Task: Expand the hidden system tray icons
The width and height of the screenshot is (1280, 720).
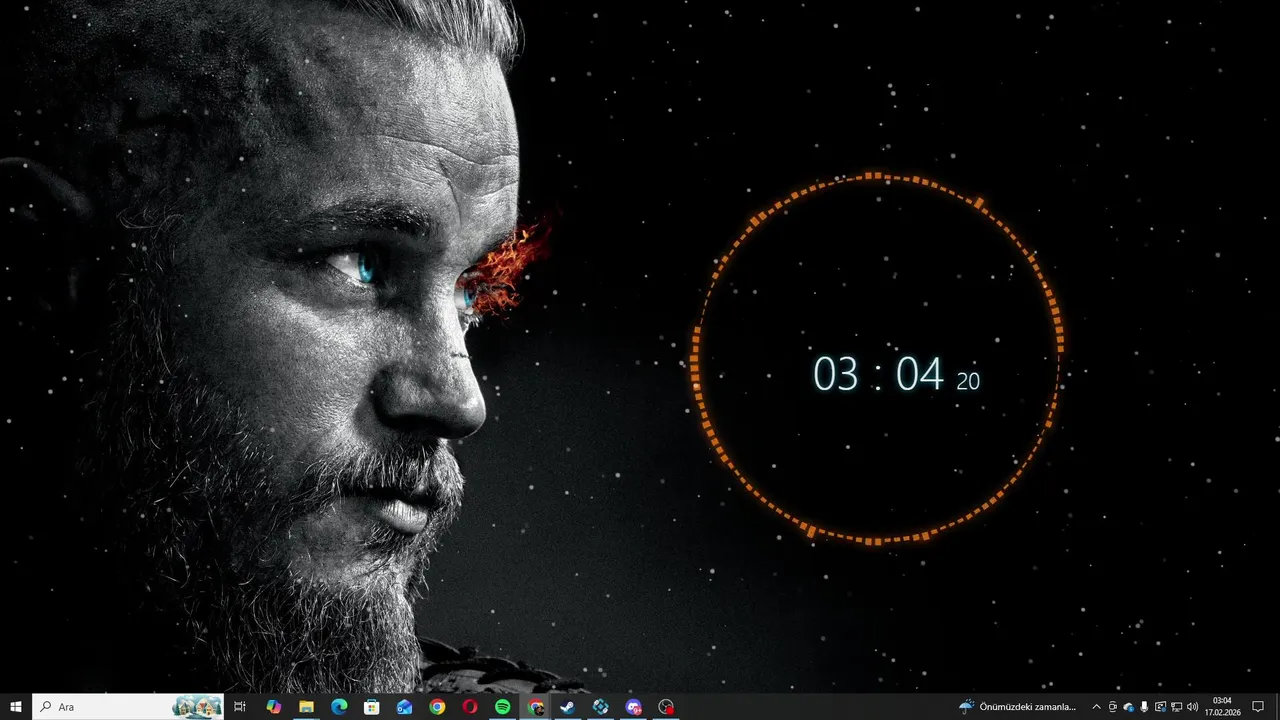Action: (1097, 707)
